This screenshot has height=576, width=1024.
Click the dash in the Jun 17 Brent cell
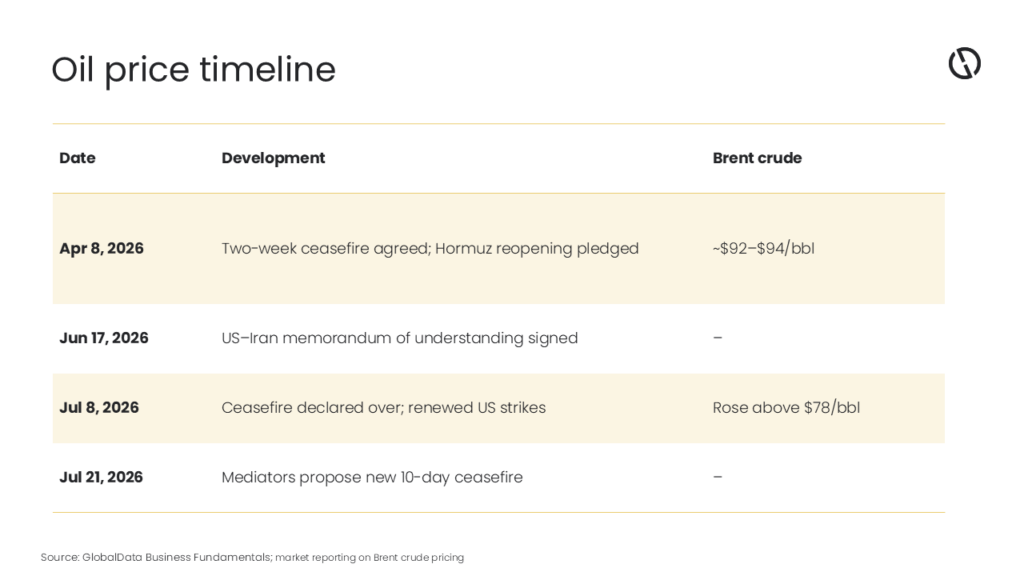click(x=718, y=338)
